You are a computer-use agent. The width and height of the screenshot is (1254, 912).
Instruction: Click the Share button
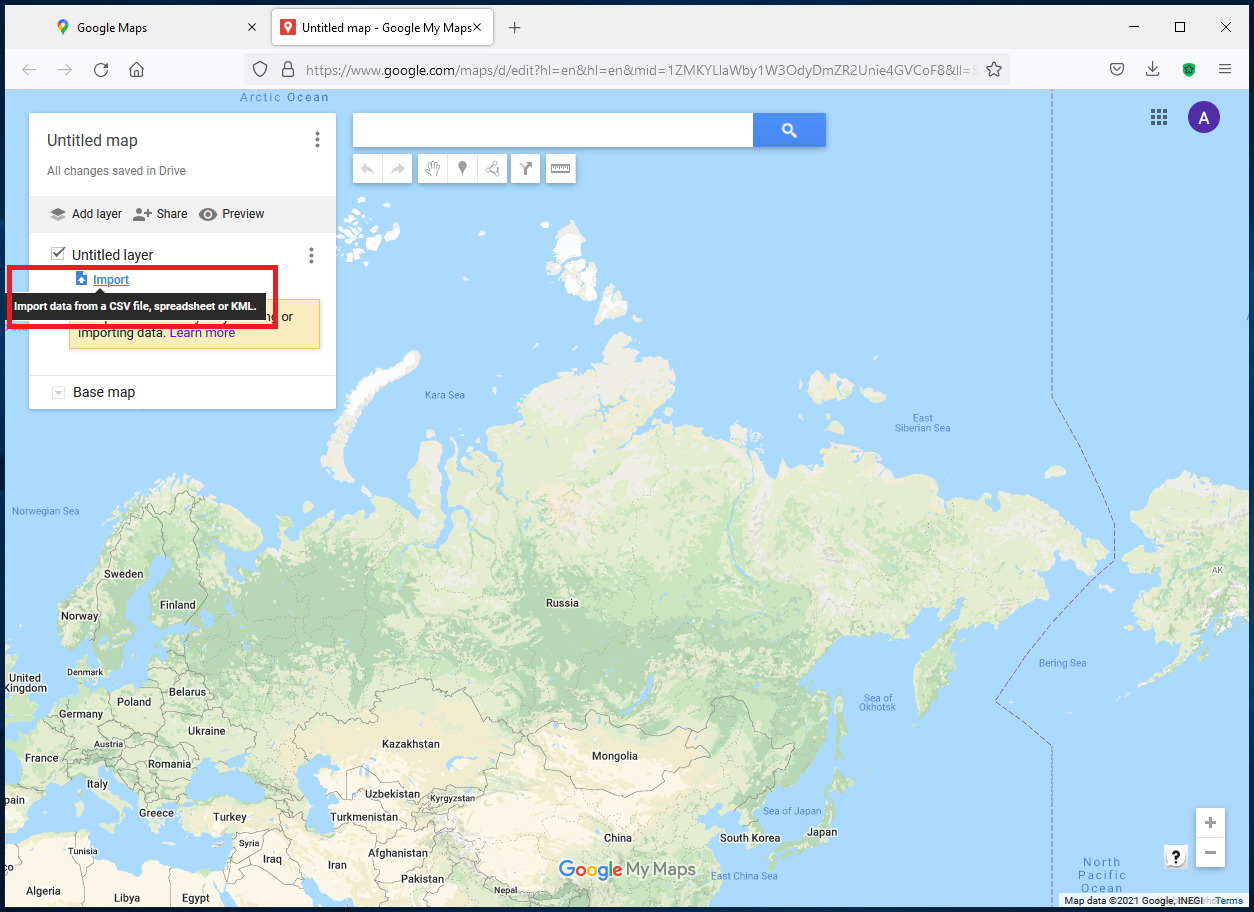pyautogui.click(x=161, y=214)
